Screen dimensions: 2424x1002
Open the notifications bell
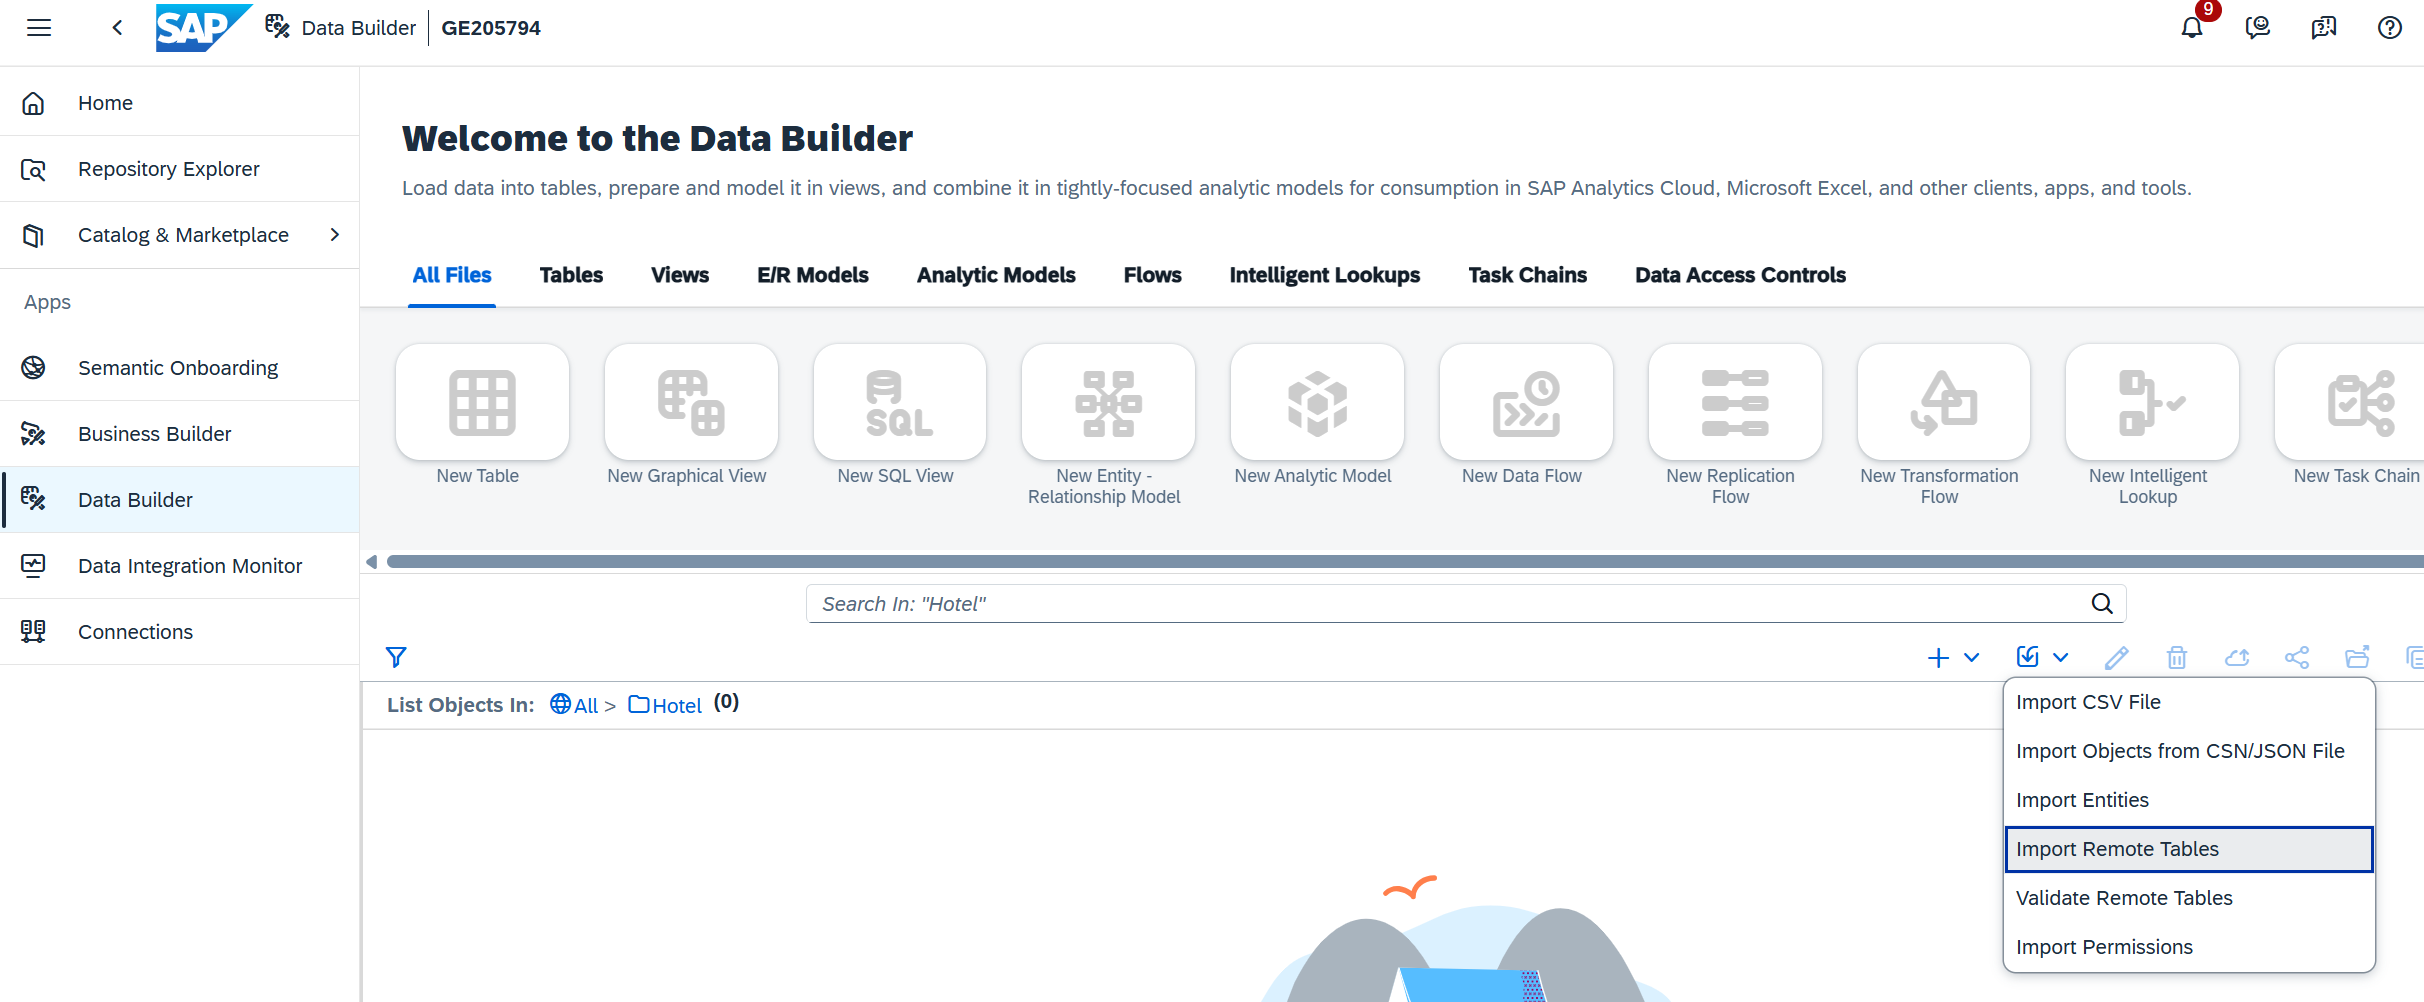pos(2192,28)
